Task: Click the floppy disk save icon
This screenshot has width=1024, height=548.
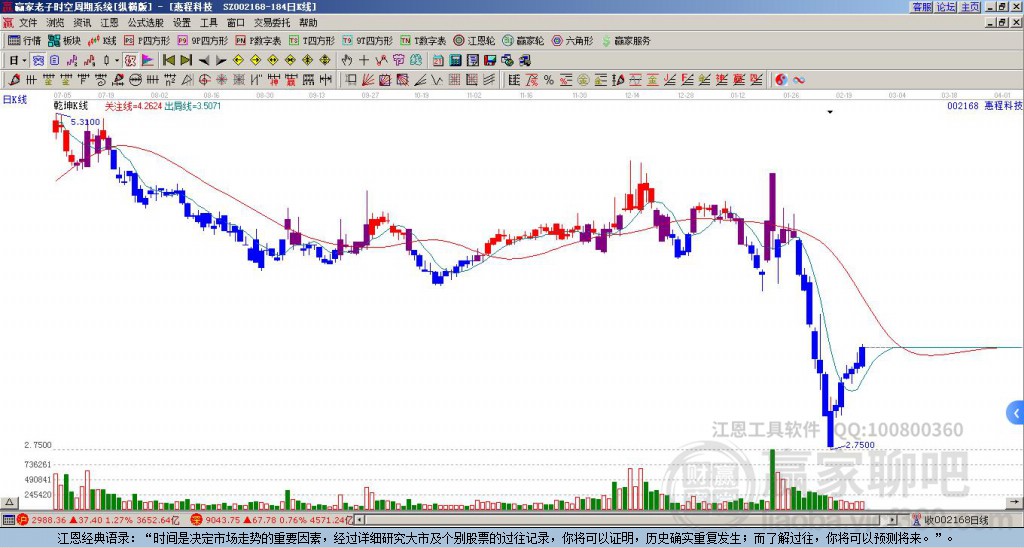Action: (490, 61)
